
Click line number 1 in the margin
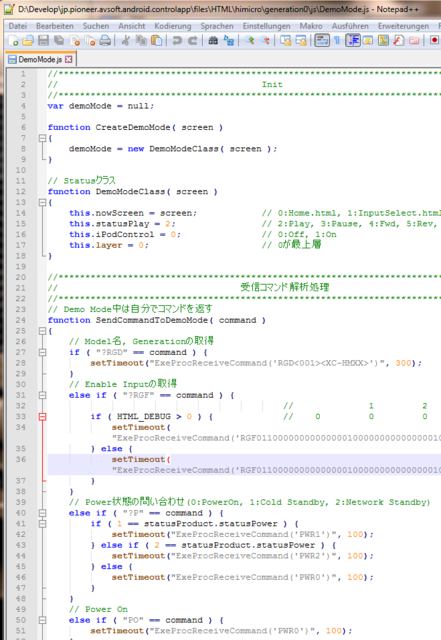[x=23, y=74]
